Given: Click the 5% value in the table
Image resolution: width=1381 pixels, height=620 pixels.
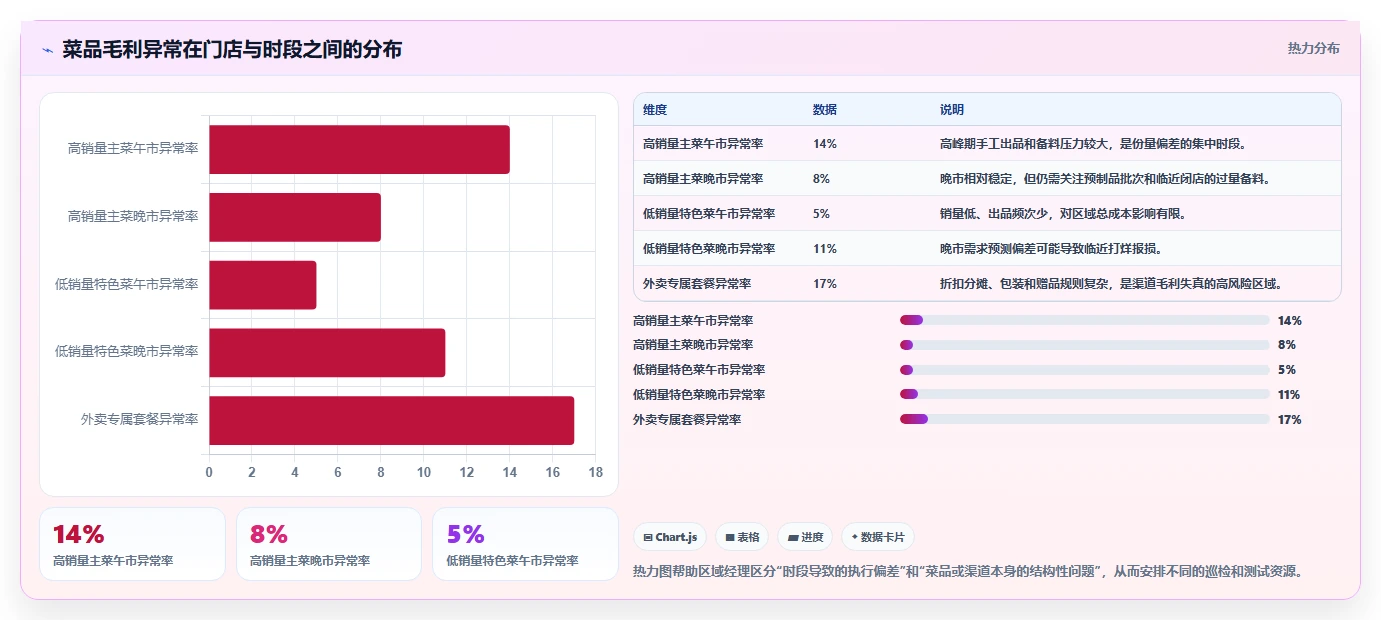Looking at the screenshot, I should click(x=821, y=213).
